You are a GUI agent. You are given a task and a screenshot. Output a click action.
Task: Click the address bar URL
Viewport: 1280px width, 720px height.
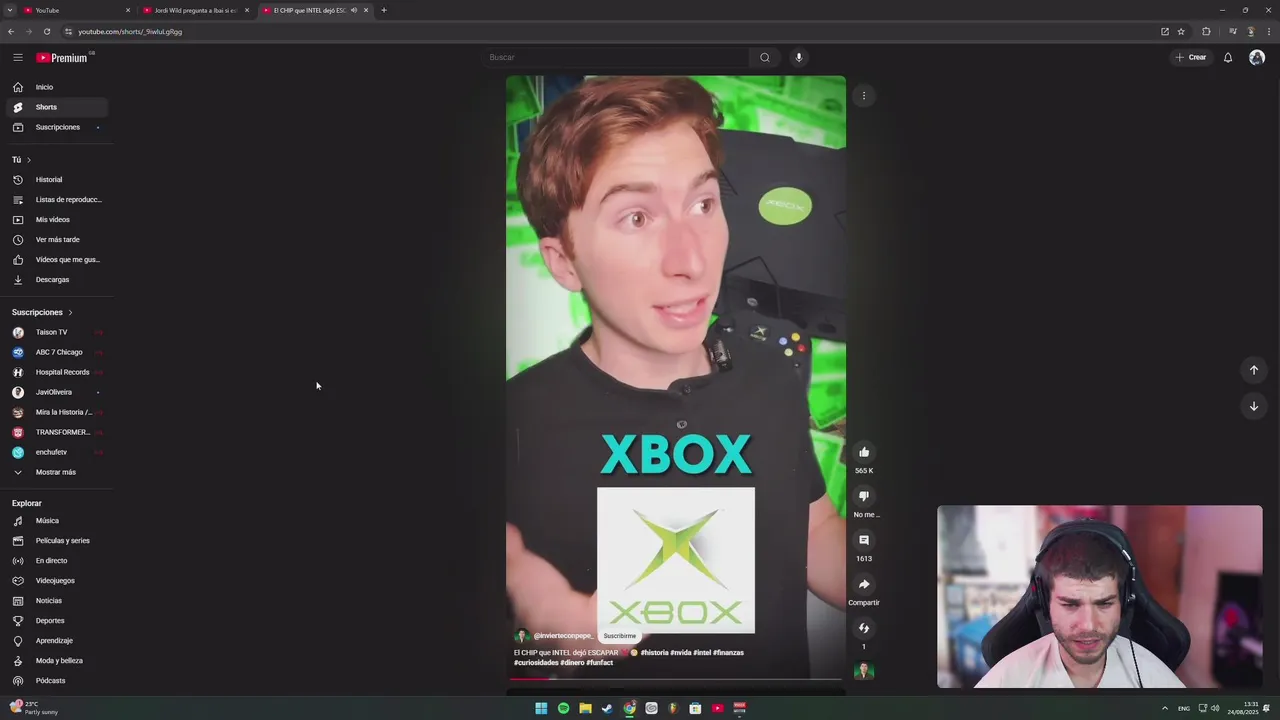point(130,32)
